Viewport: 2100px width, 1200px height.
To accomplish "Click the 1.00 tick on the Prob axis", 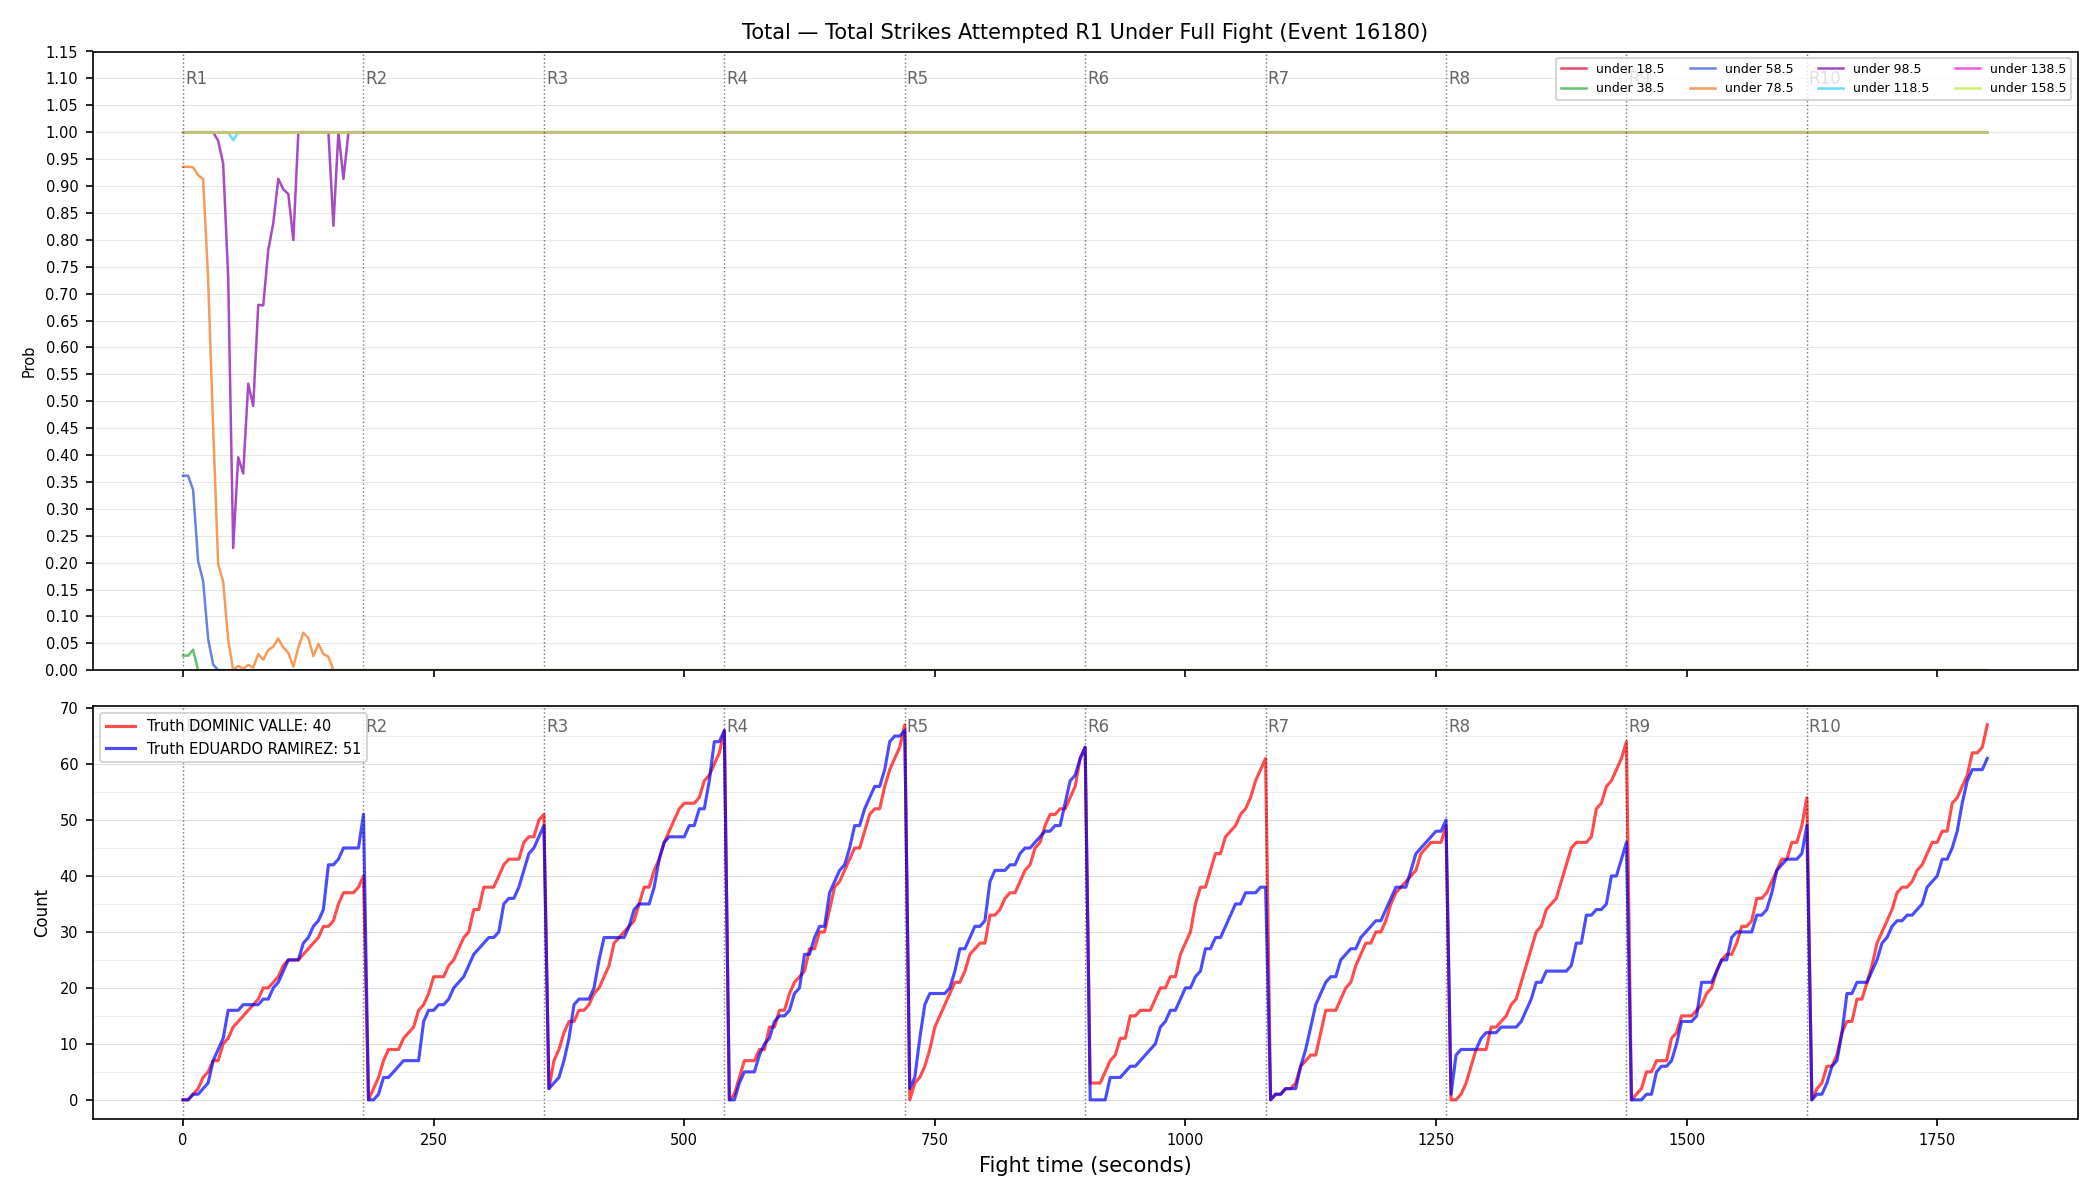I will [x=62, y=133].
